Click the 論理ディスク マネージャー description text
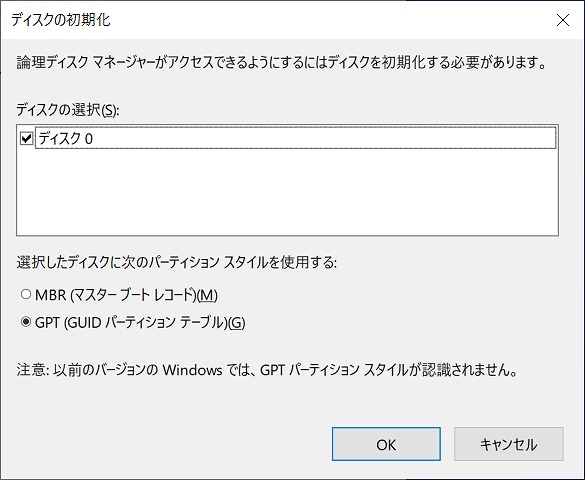The width and height of the screenshot is (585, 480). (x=282, y=62)
